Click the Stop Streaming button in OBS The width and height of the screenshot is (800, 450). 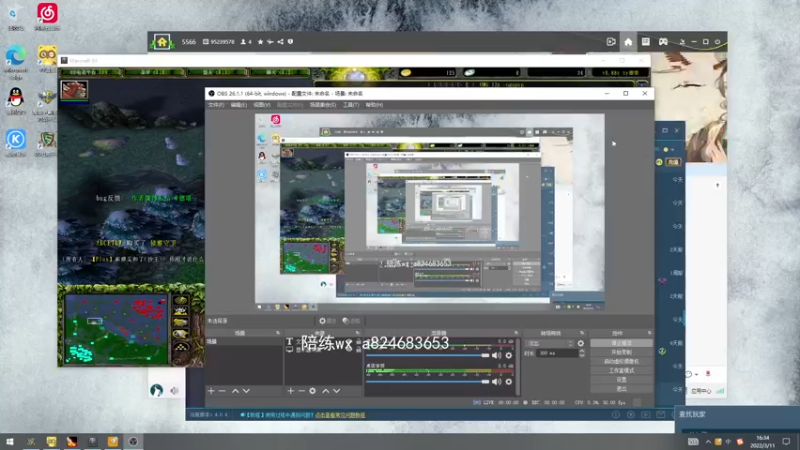tap(621, 343)
